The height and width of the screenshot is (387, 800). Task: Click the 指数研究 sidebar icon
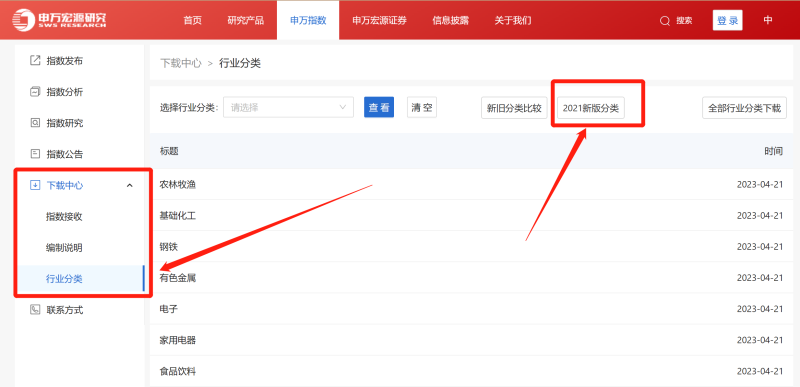coord(35,123)
